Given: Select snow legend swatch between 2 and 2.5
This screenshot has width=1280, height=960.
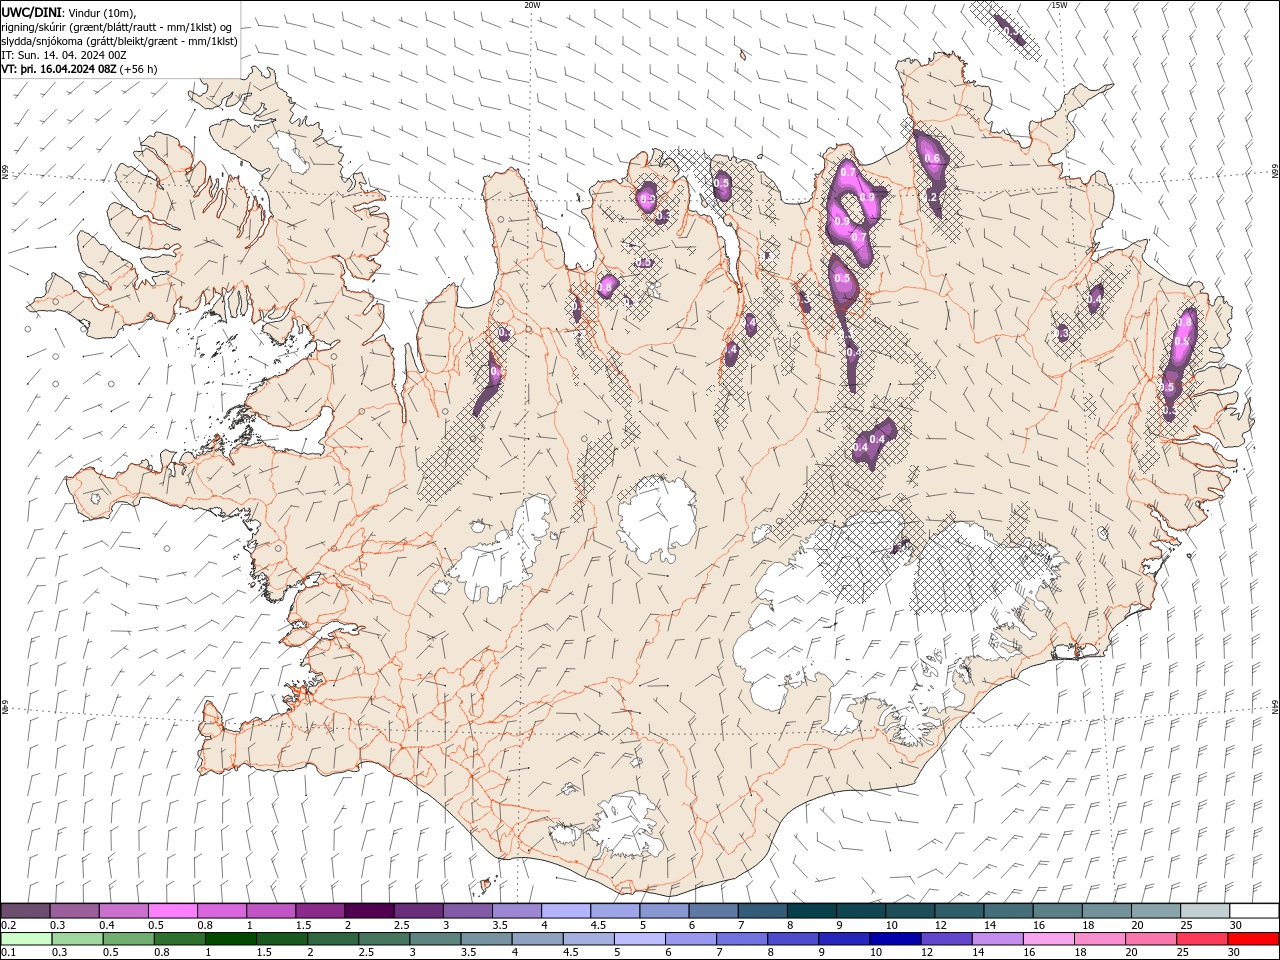Looking at the screenshot, I should pyautogui.click(x=369, y=911).
